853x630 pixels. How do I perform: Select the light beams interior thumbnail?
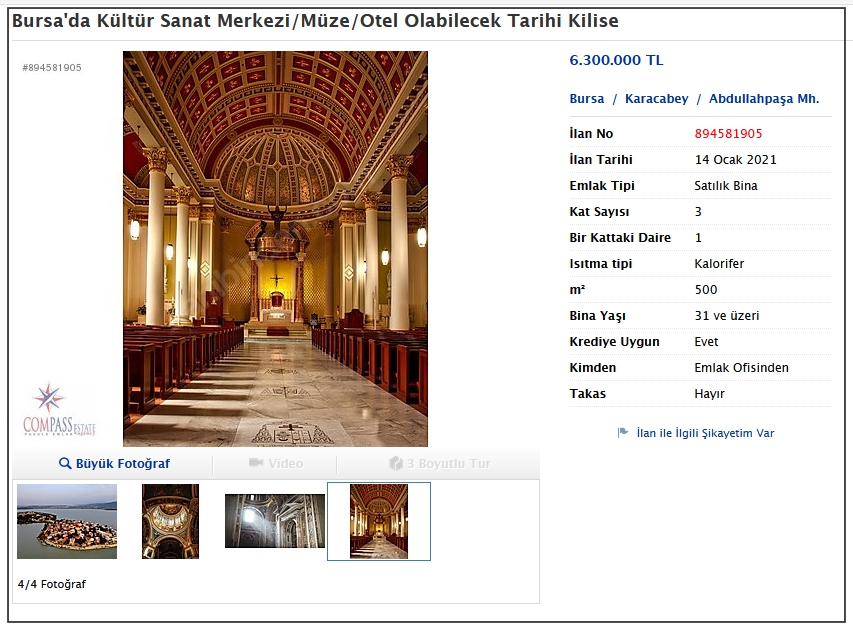pos(275,521)
